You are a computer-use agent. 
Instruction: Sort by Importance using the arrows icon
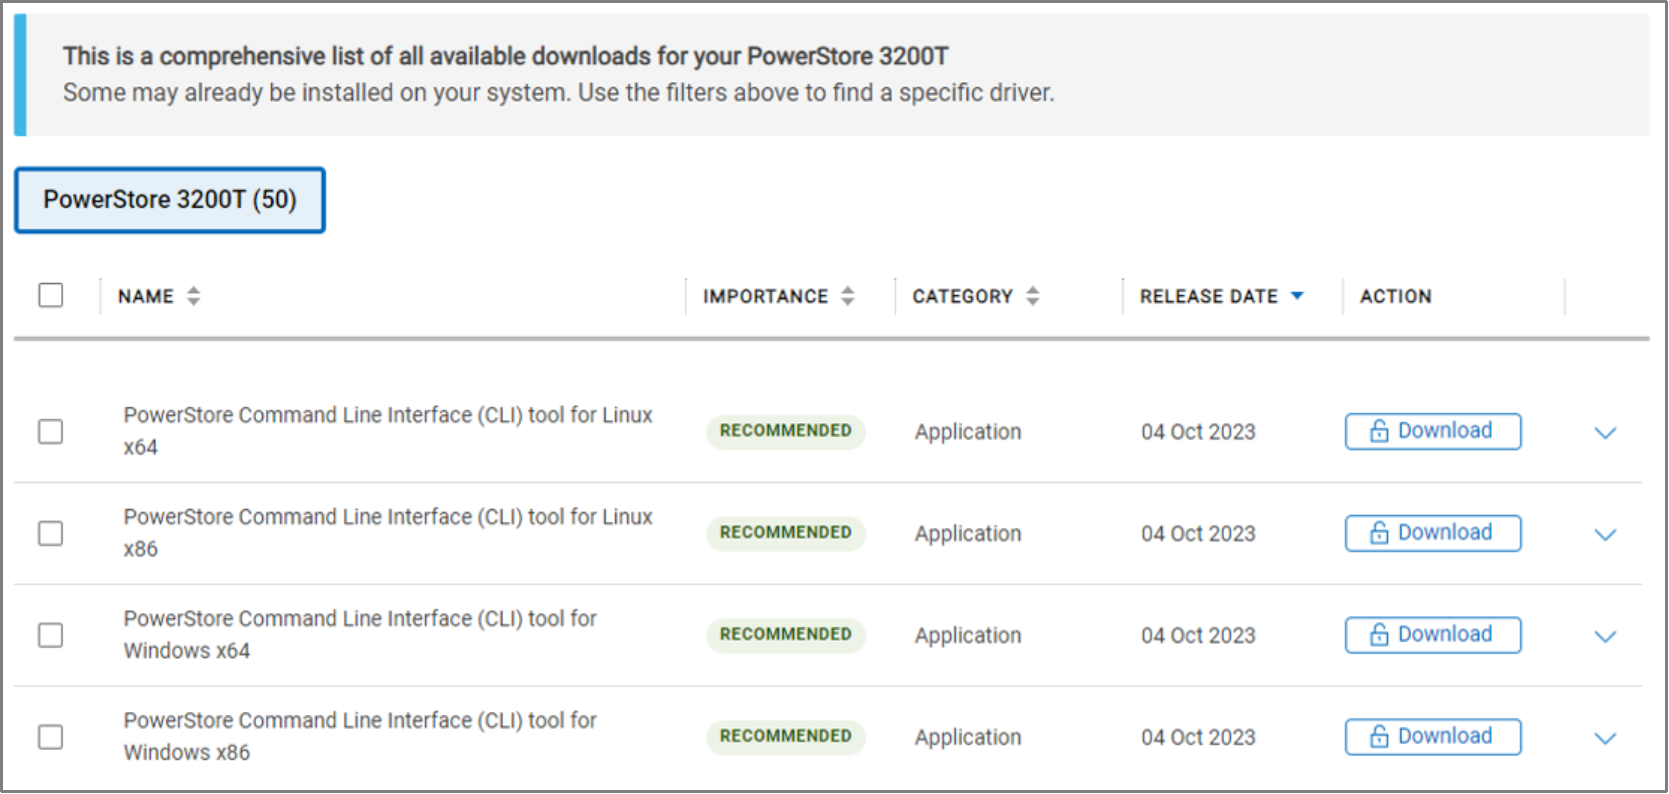click(x=848, y=296)
